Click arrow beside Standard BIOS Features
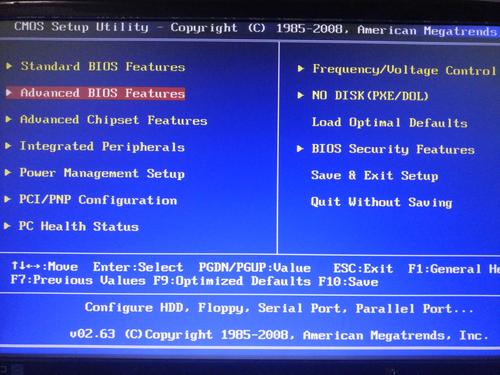Viewport: 500px width, 375px height. [x=9, y=66]
